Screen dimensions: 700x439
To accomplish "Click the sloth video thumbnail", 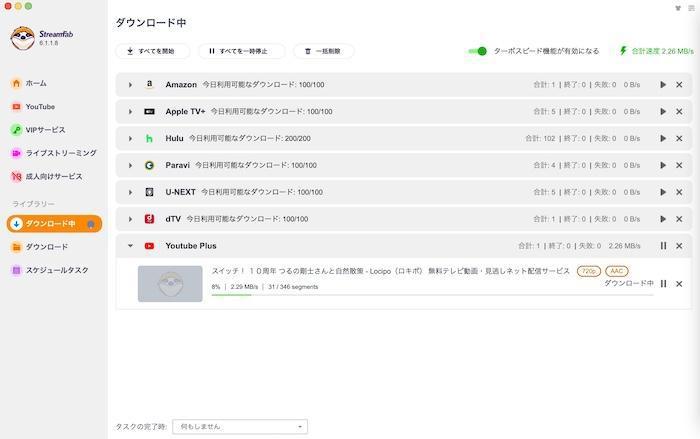I will click(x=170, y=284).
